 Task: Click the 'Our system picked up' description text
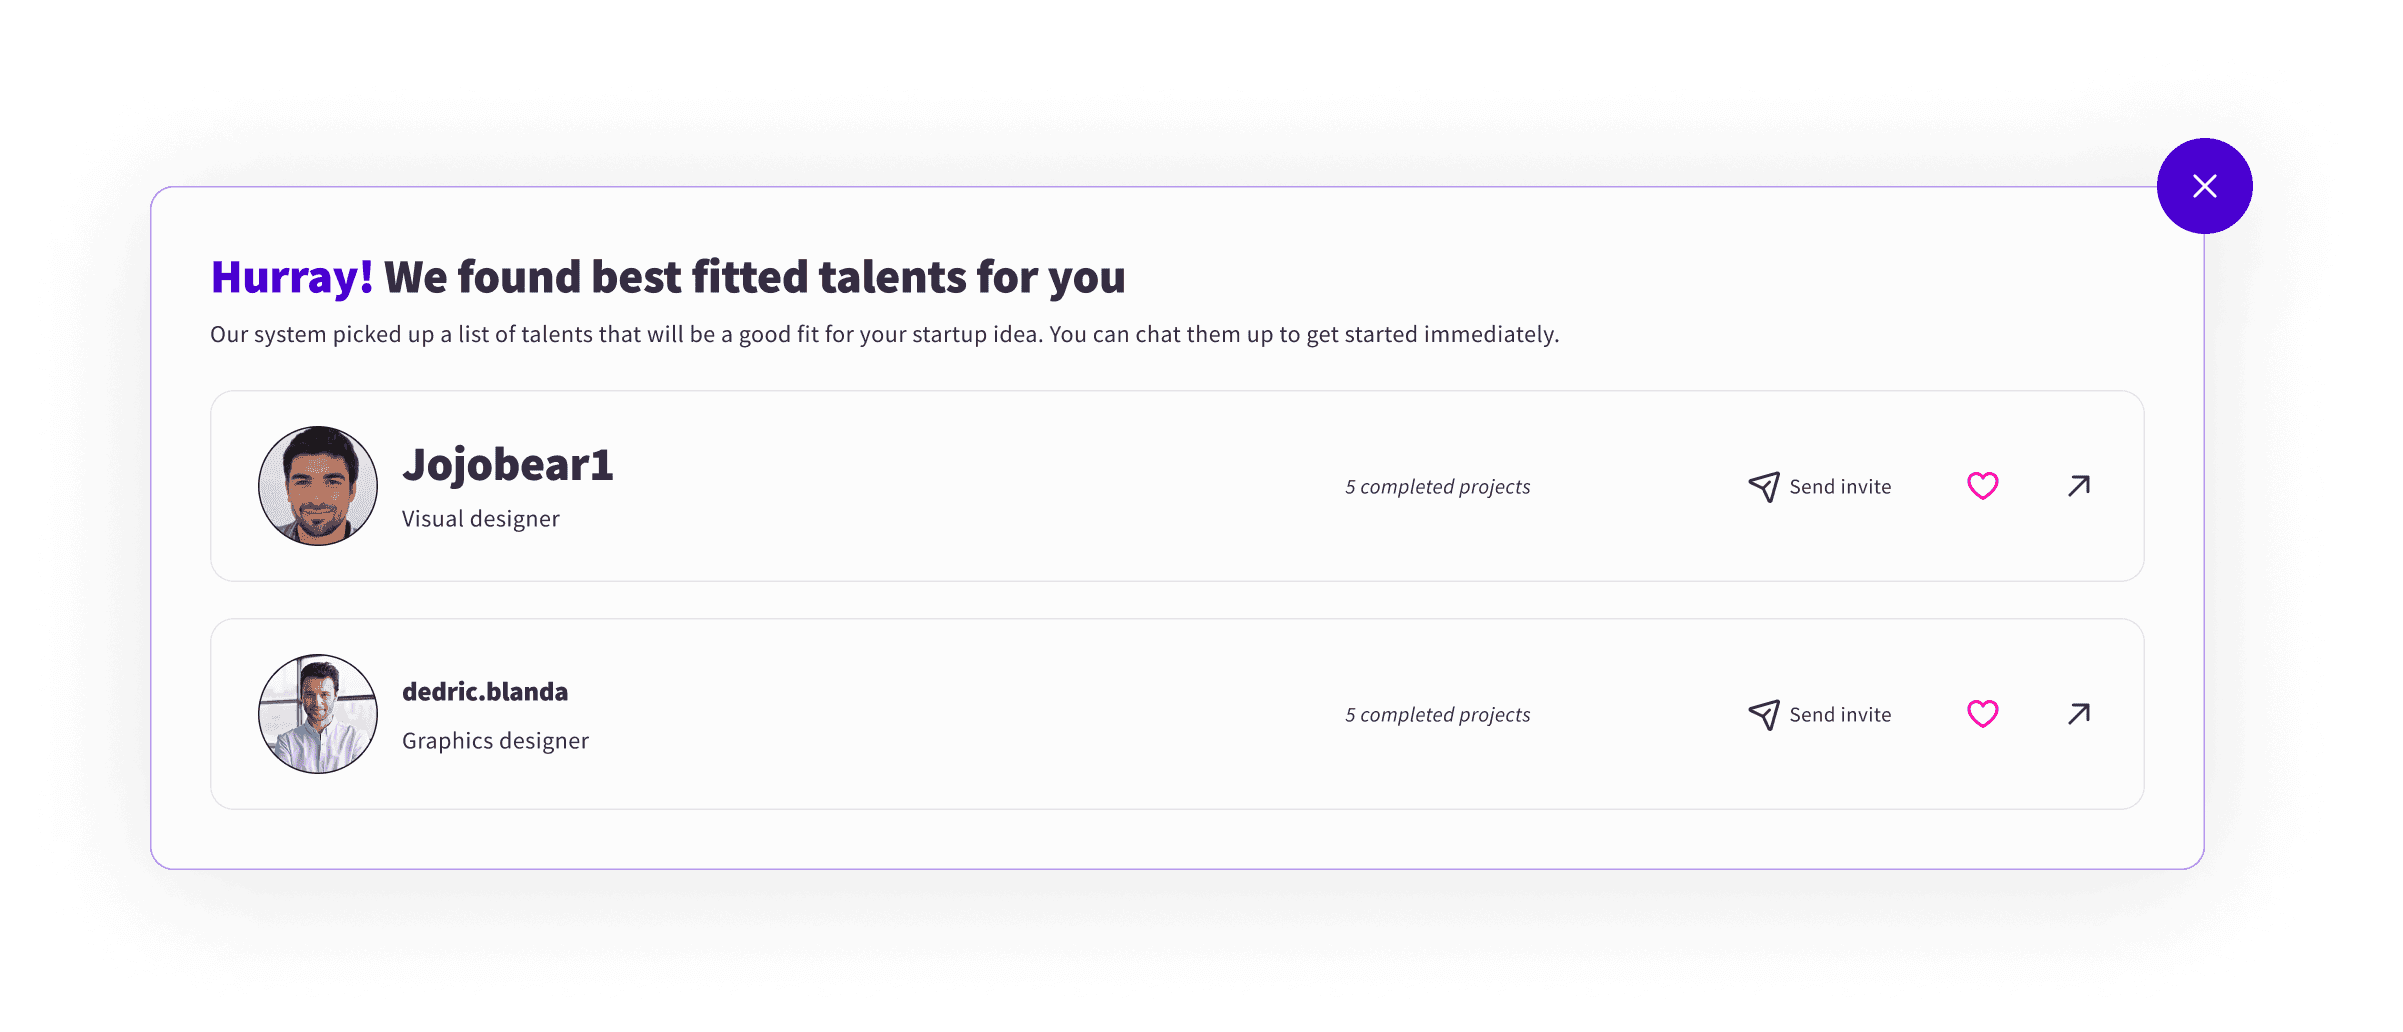pos(884,334)
